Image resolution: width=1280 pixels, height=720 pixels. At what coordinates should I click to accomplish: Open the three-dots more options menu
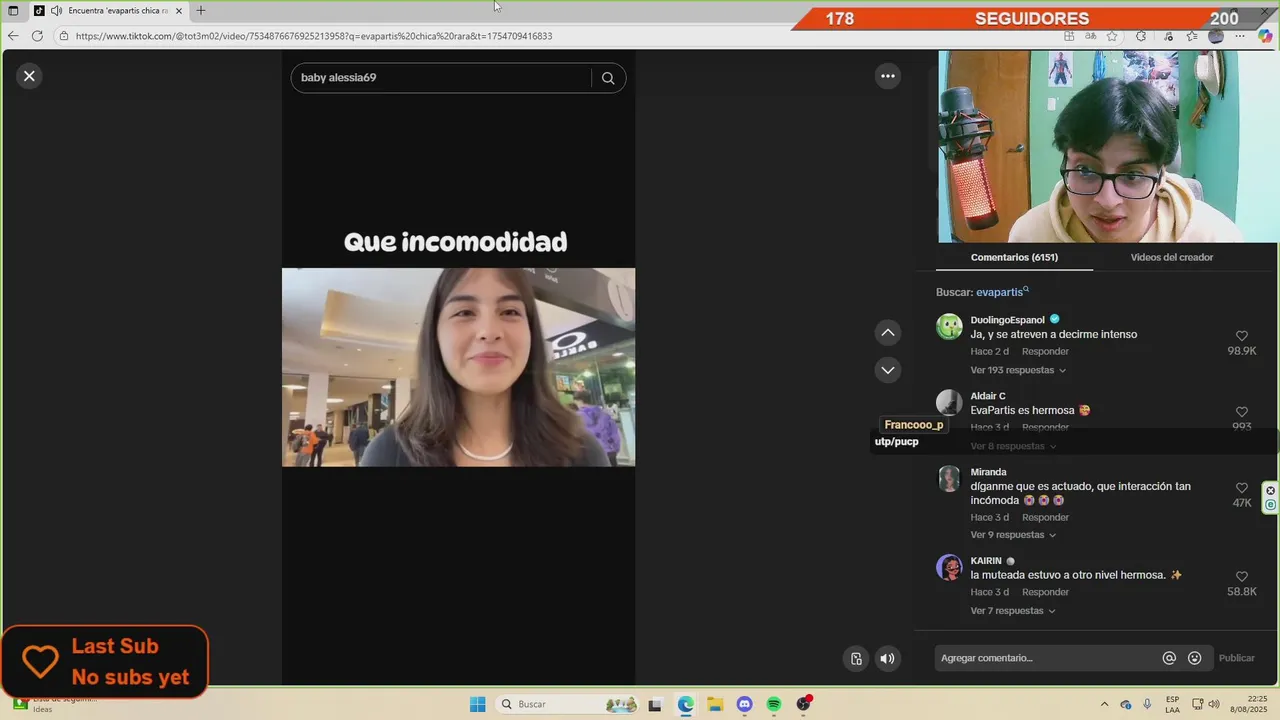[887, 76]
